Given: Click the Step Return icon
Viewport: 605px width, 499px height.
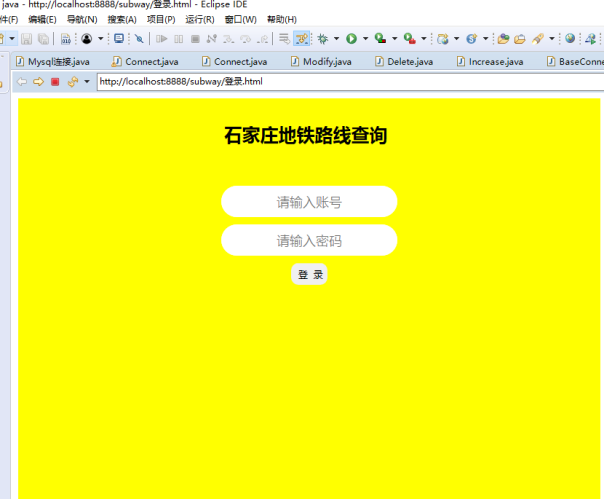Looking at the screenshot, I should [x=263, y=39].
